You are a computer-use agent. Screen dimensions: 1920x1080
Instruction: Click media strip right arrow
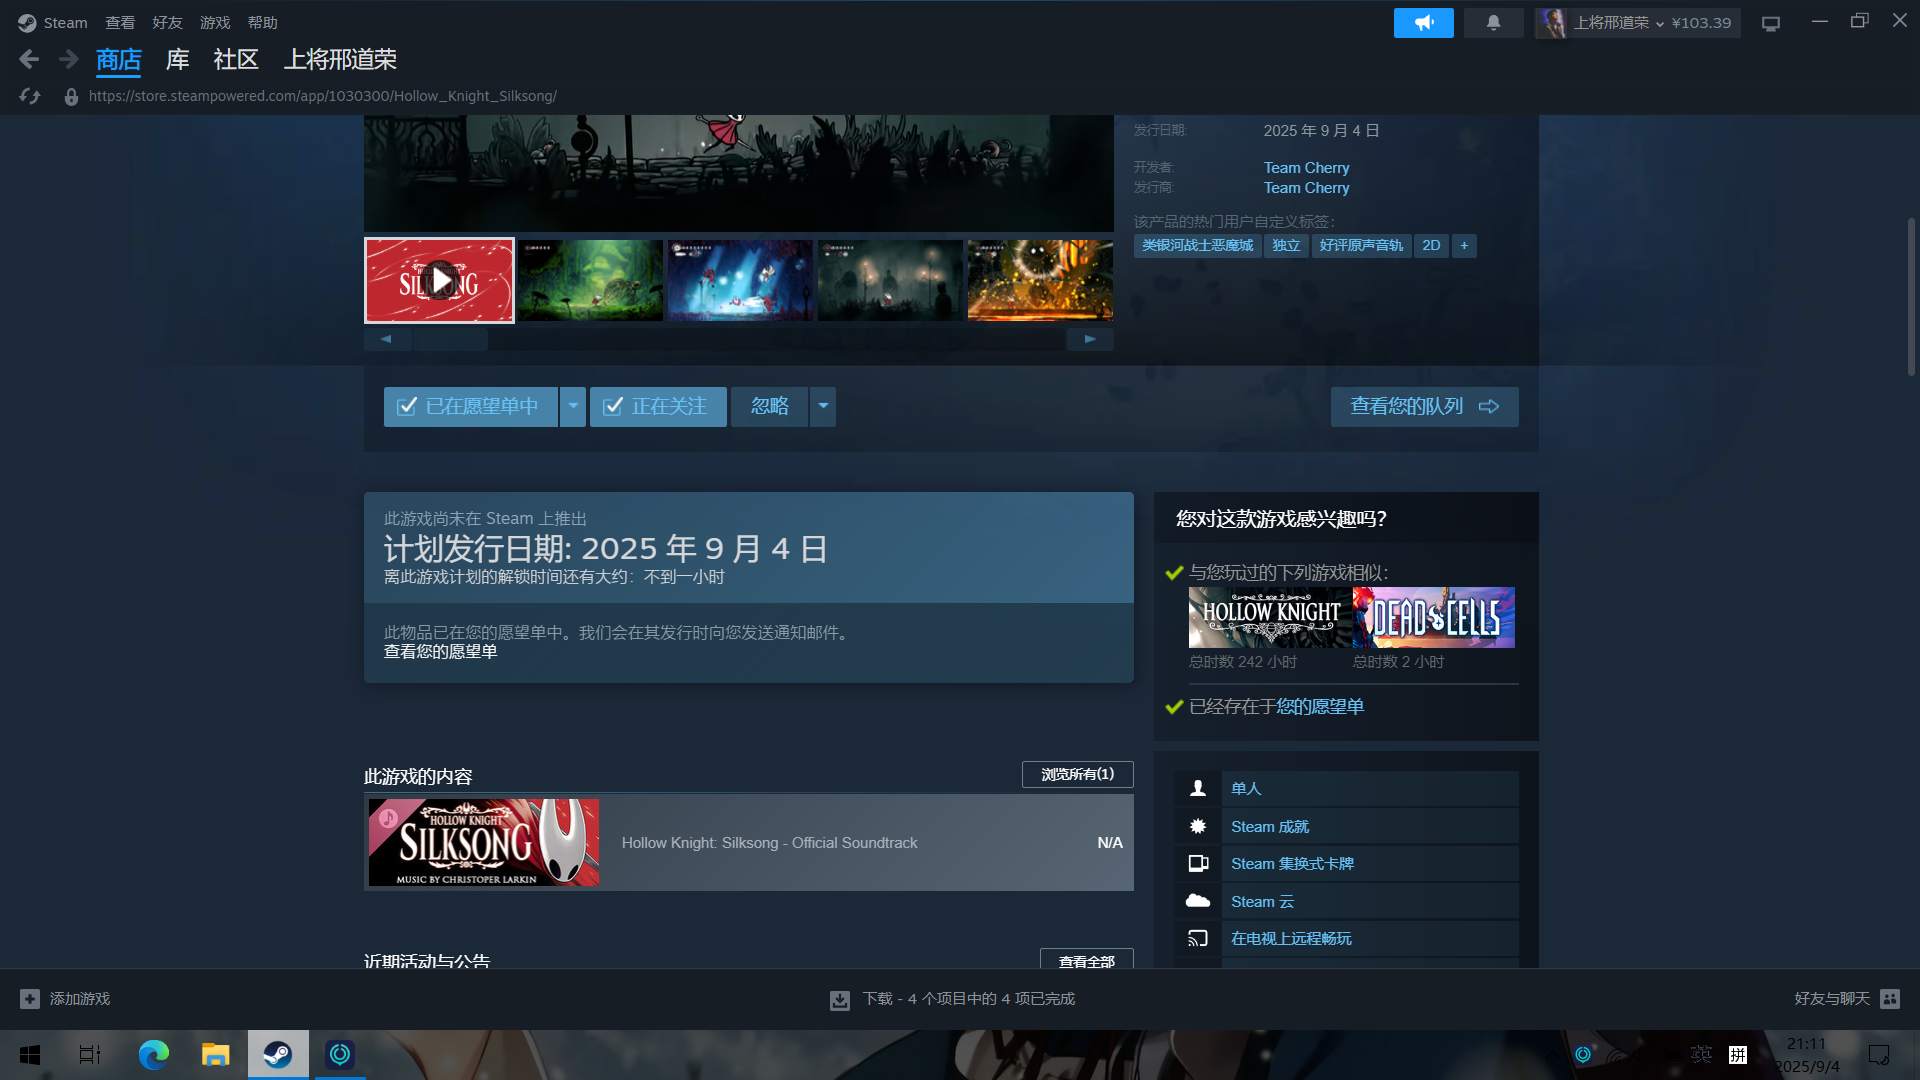click(1090, 340)
